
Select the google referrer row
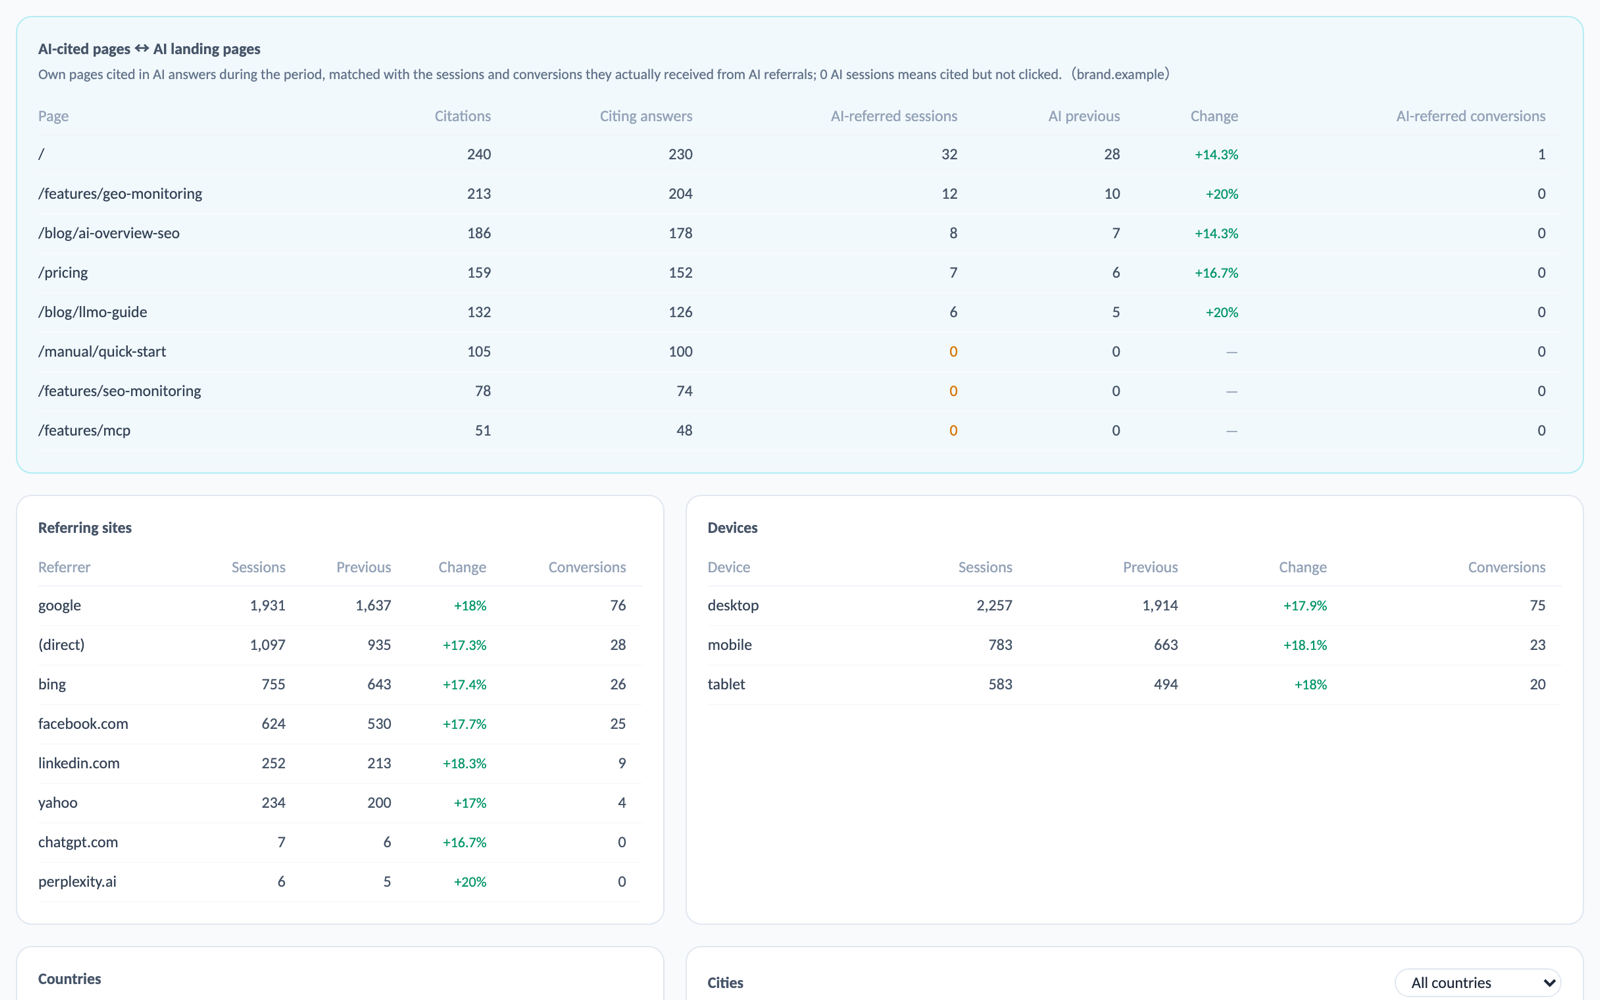pos(339,606)
